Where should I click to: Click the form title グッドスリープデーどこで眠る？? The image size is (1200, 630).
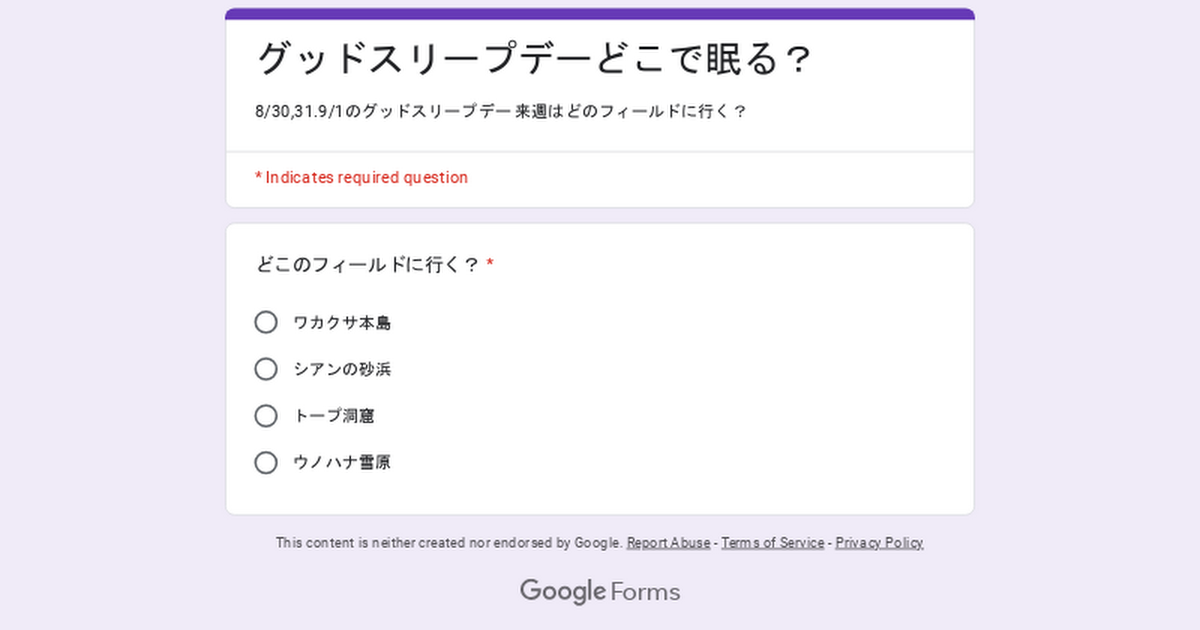point(533,60)
